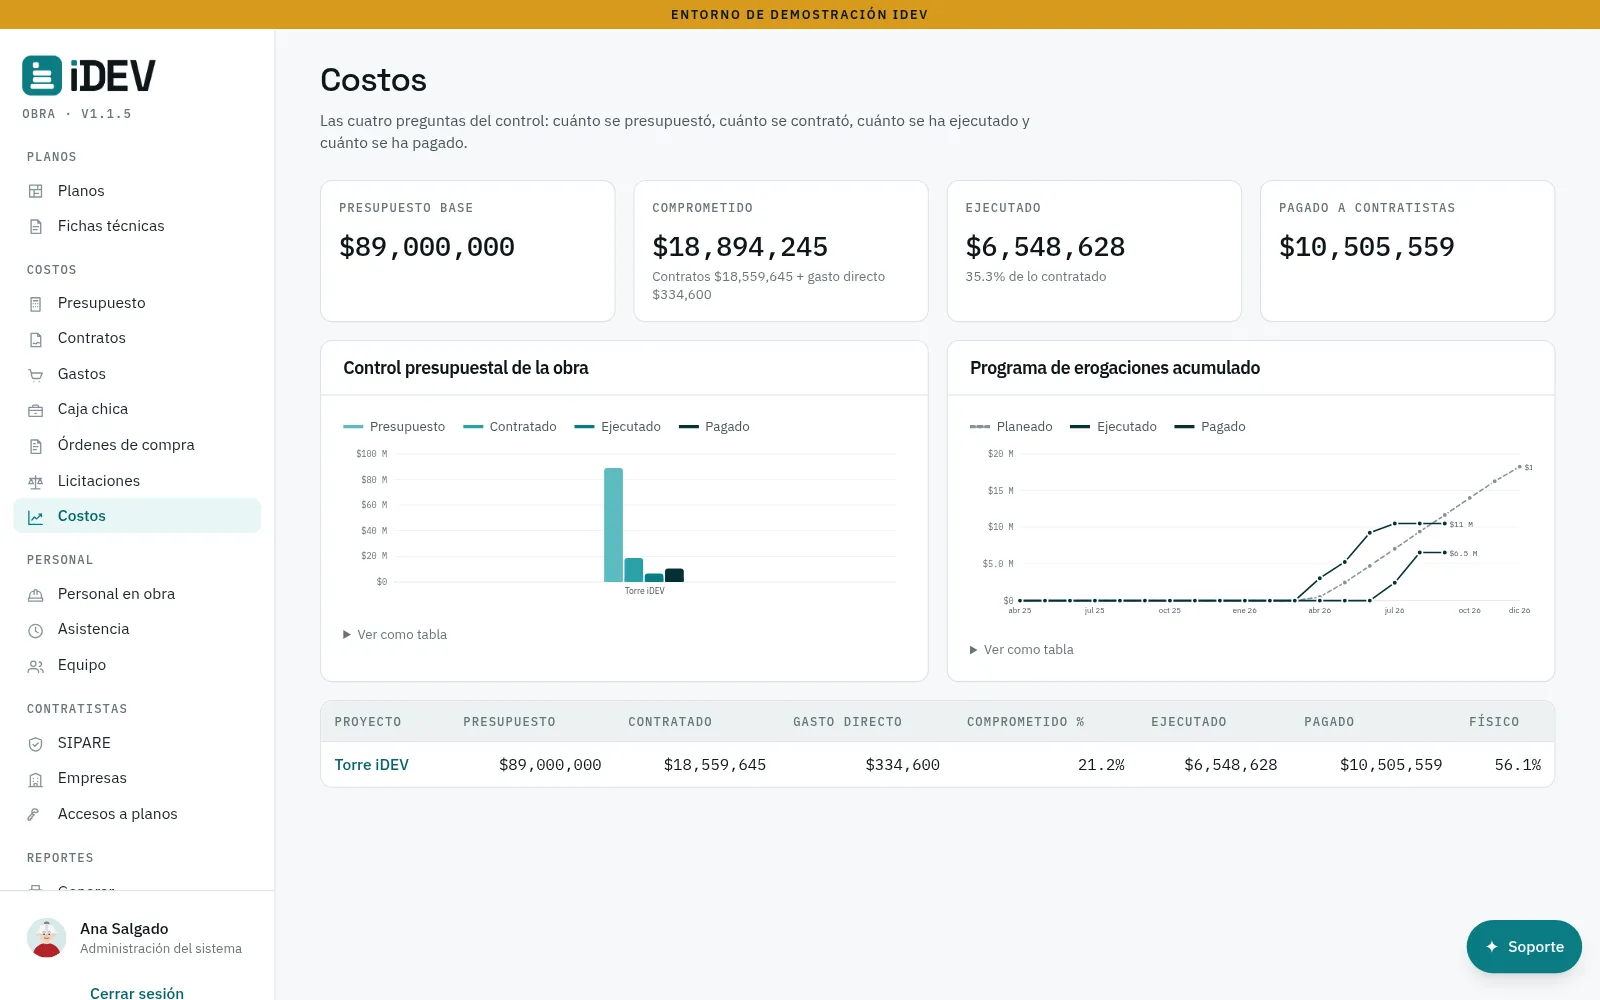The image size is (1600, 1000).
Task: Click the Contratos sidebar icon
Action: click(x=36, y=339)
